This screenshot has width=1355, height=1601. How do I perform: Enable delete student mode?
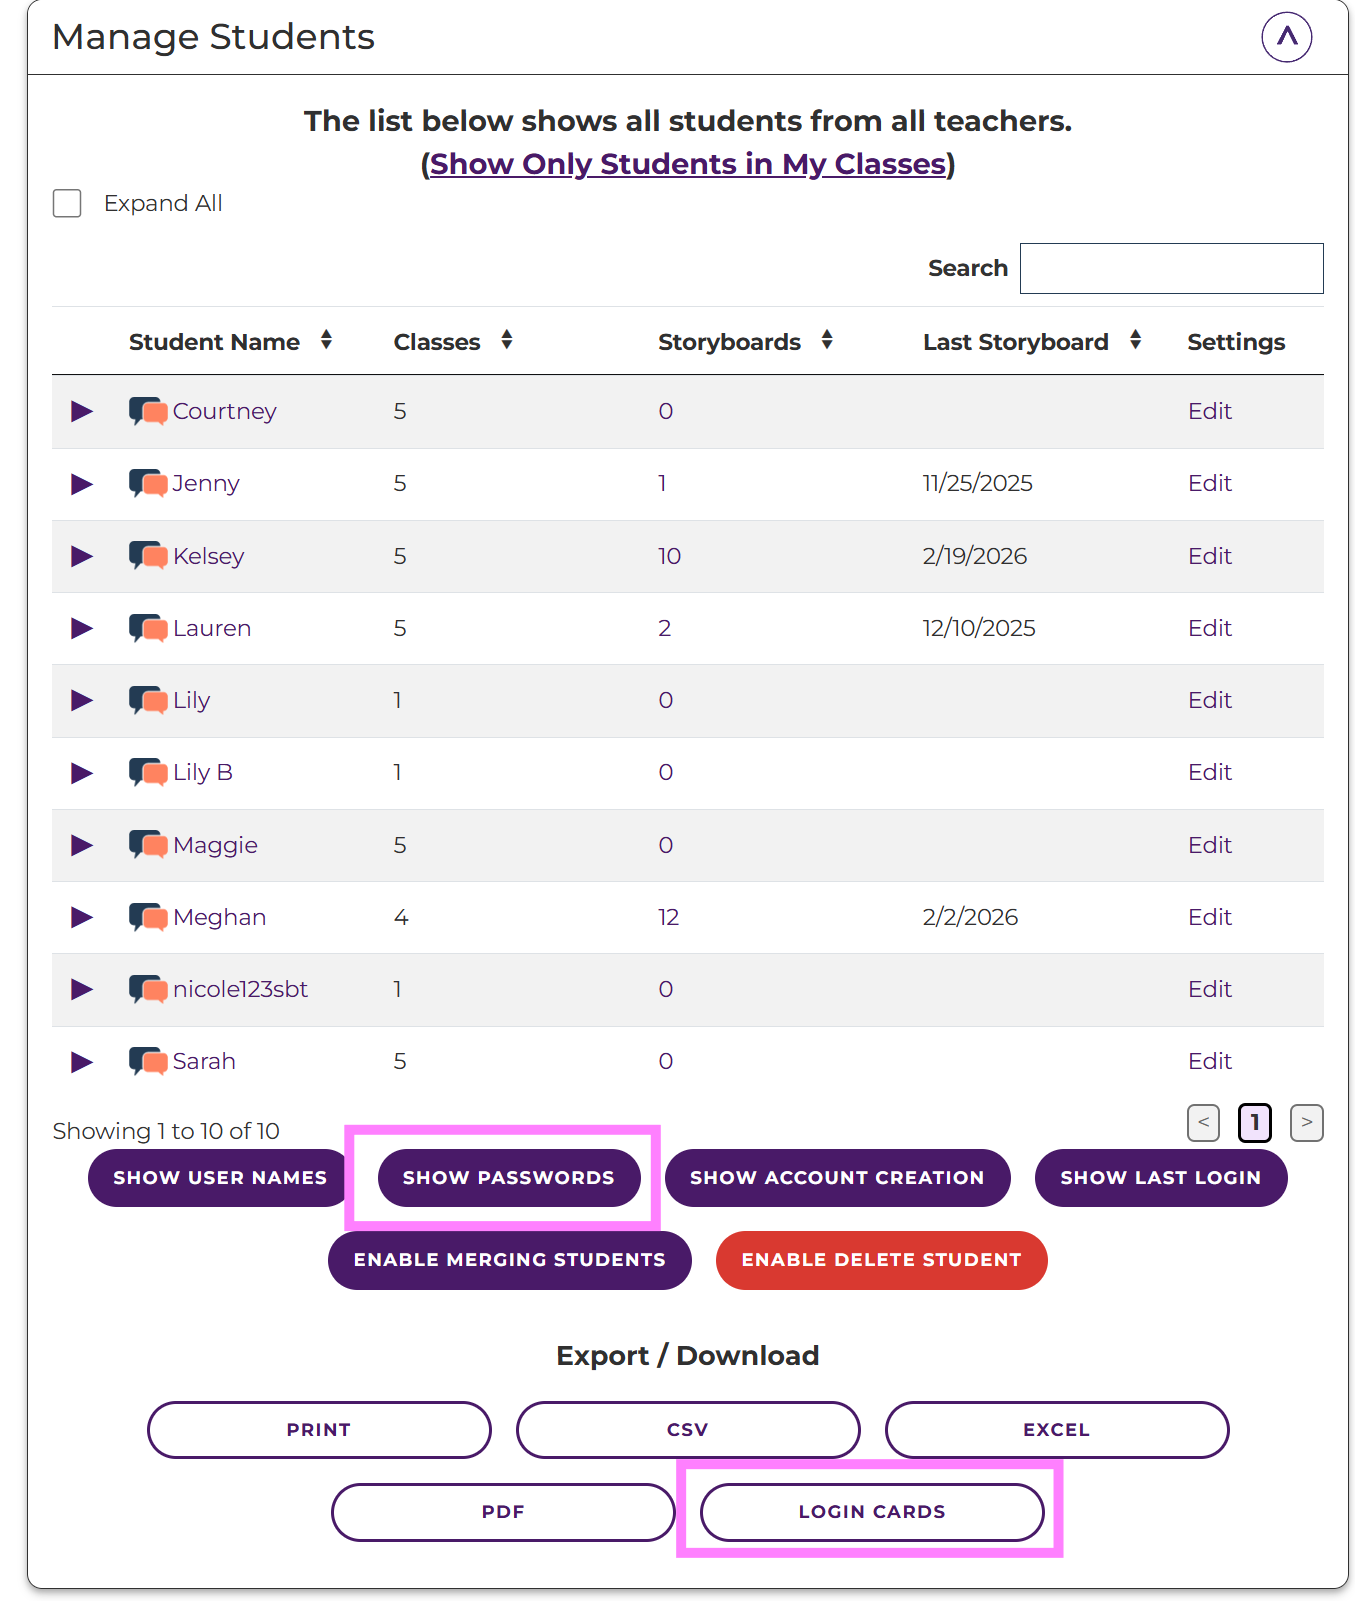click(x=881, y=1260)
